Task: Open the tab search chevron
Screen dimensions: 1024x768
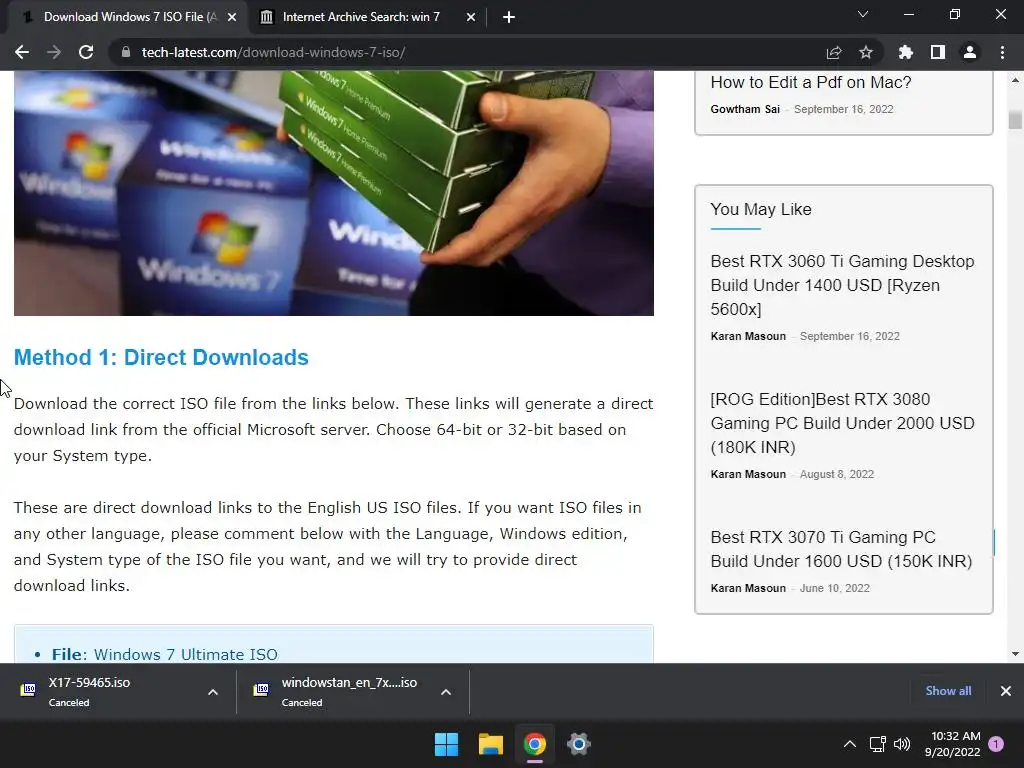Action: click(x=863, y=14)
